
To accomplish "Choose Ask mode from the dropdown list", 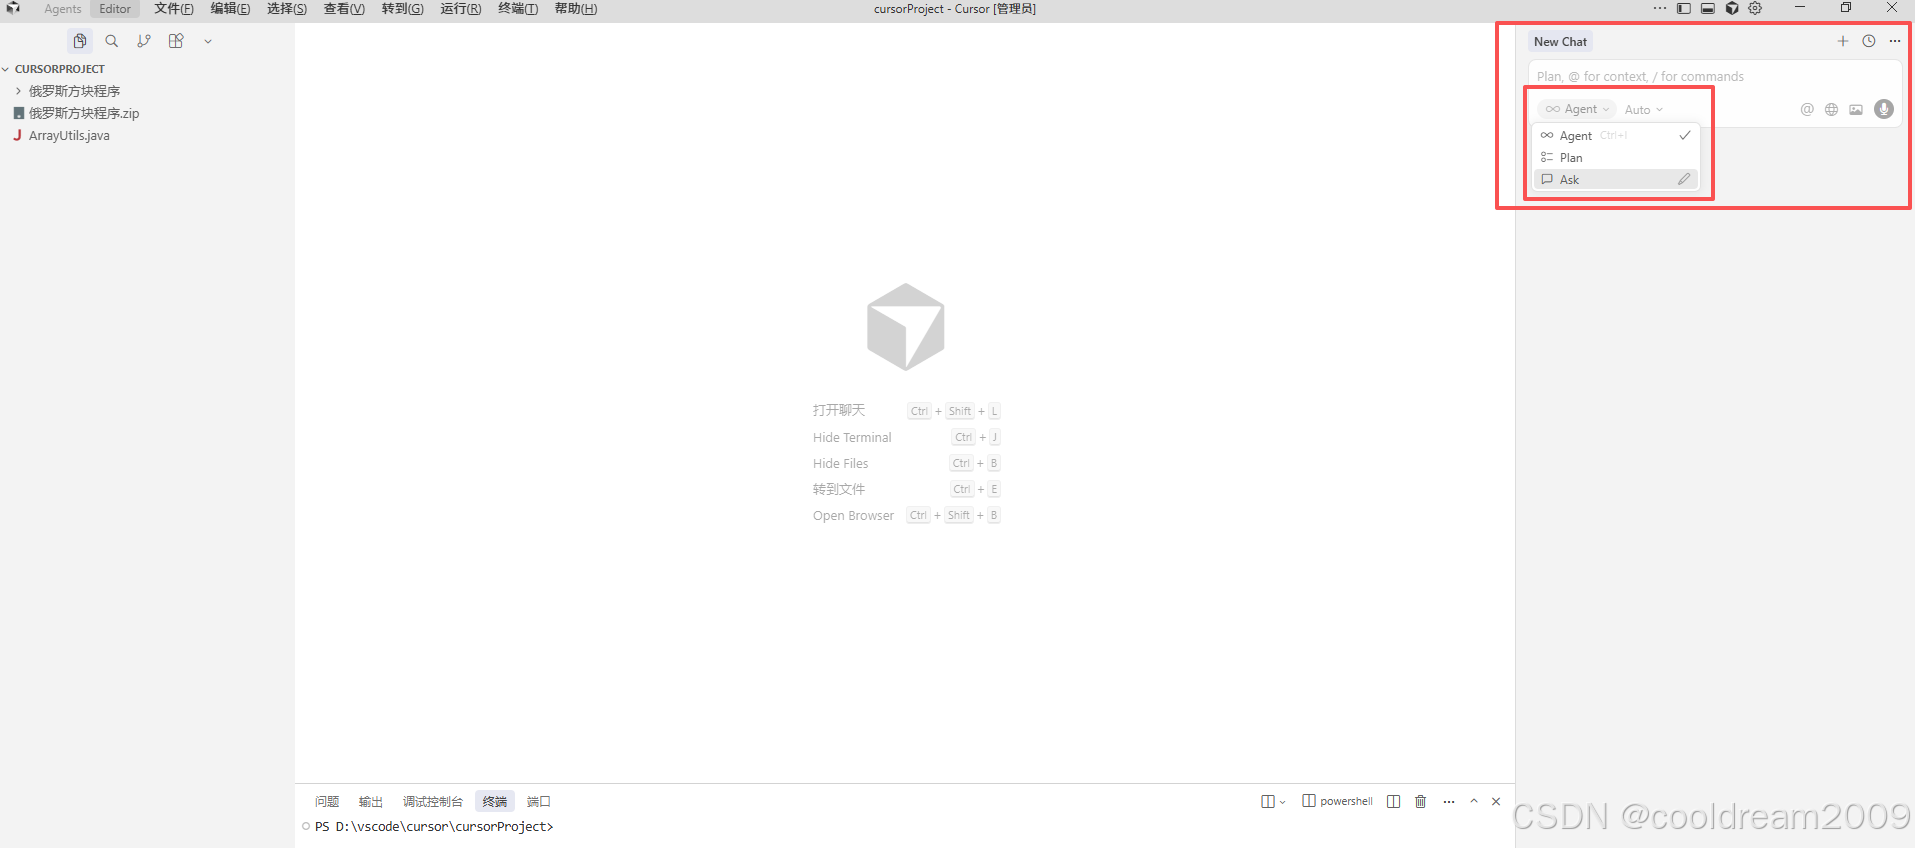I will click(1616, 179).
